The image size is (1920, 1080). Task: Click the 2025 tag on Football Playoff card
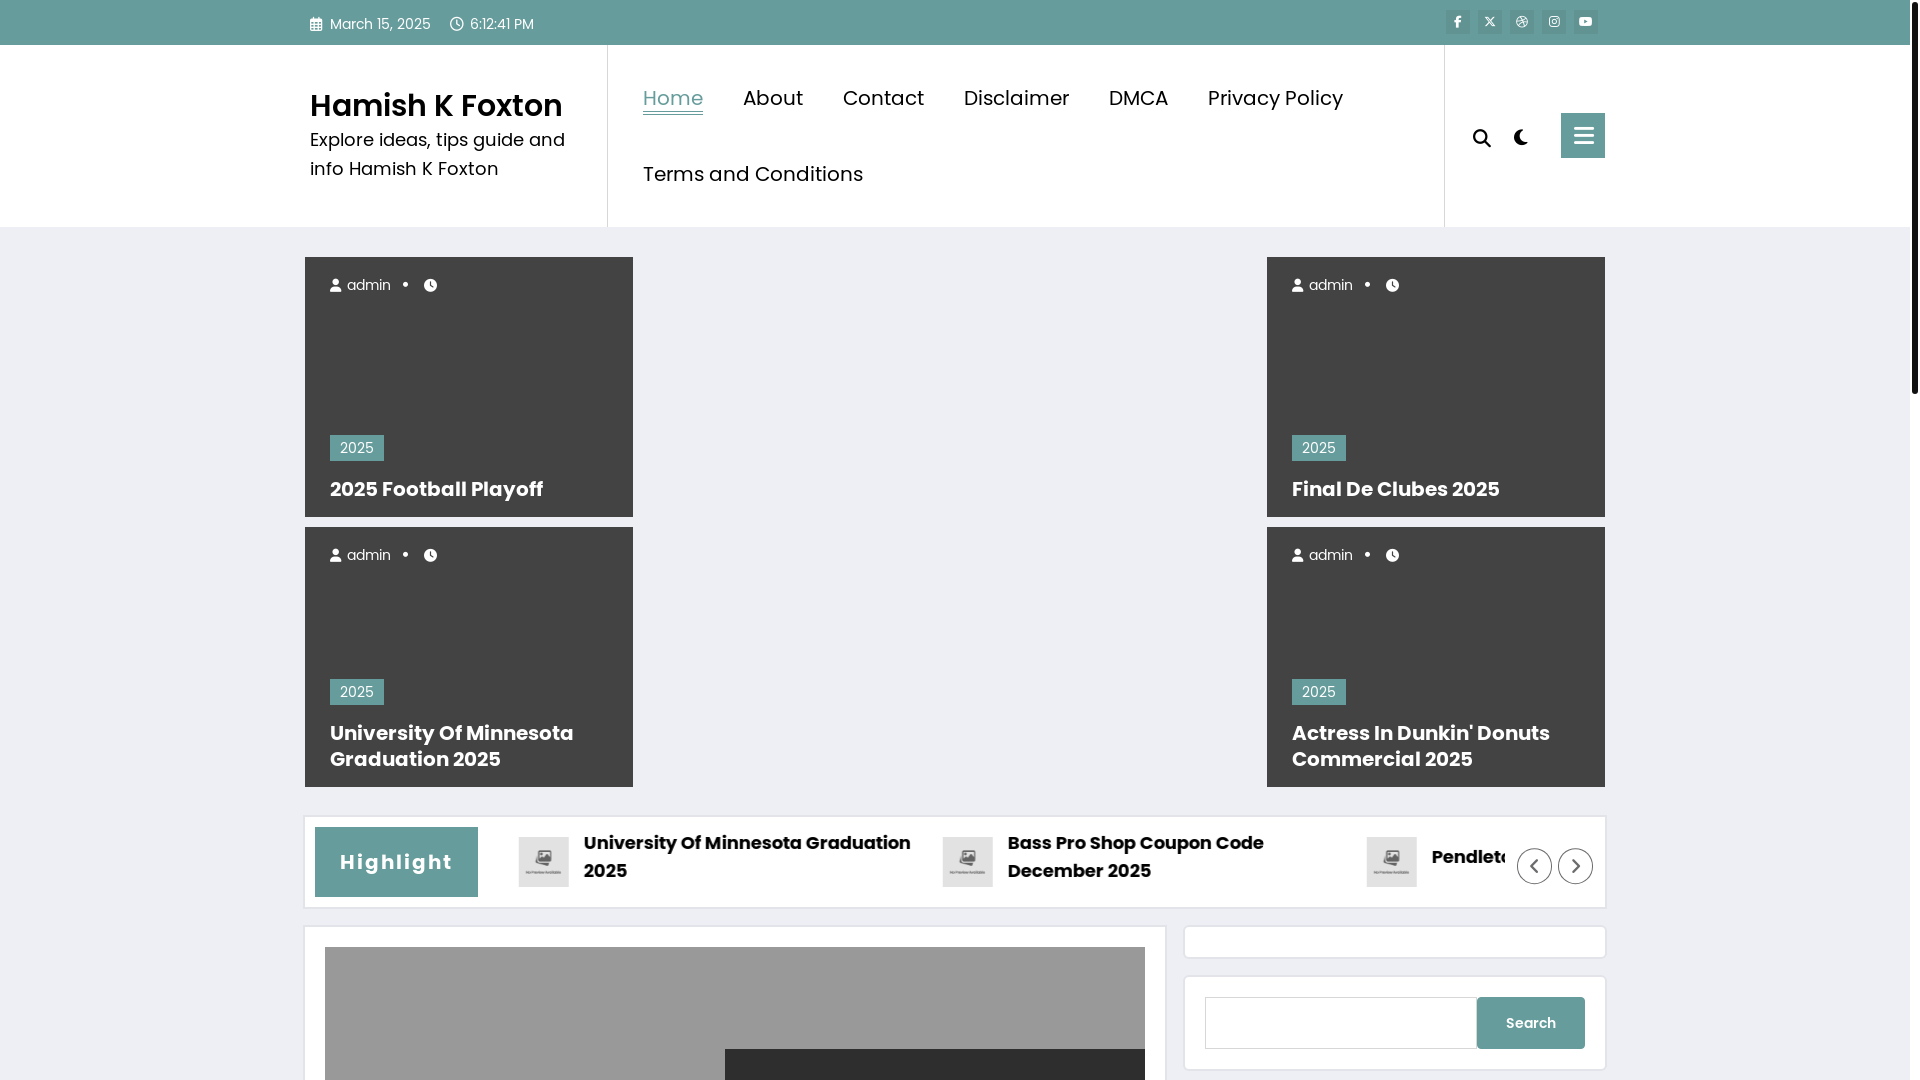tap(357, 448)
